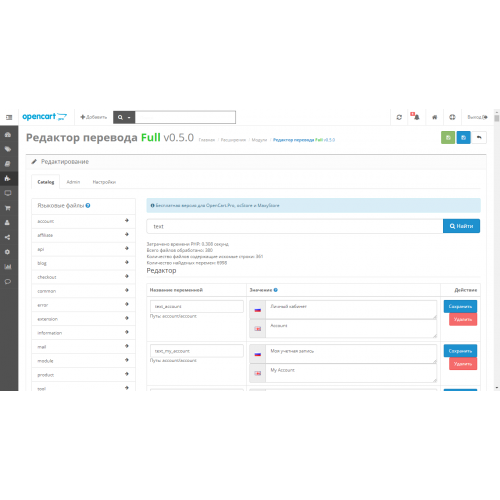Open the Dashboard icon in the sidebar
This screenshot has width=500, height=500.
pyautogui.click(x=8, y=135)
